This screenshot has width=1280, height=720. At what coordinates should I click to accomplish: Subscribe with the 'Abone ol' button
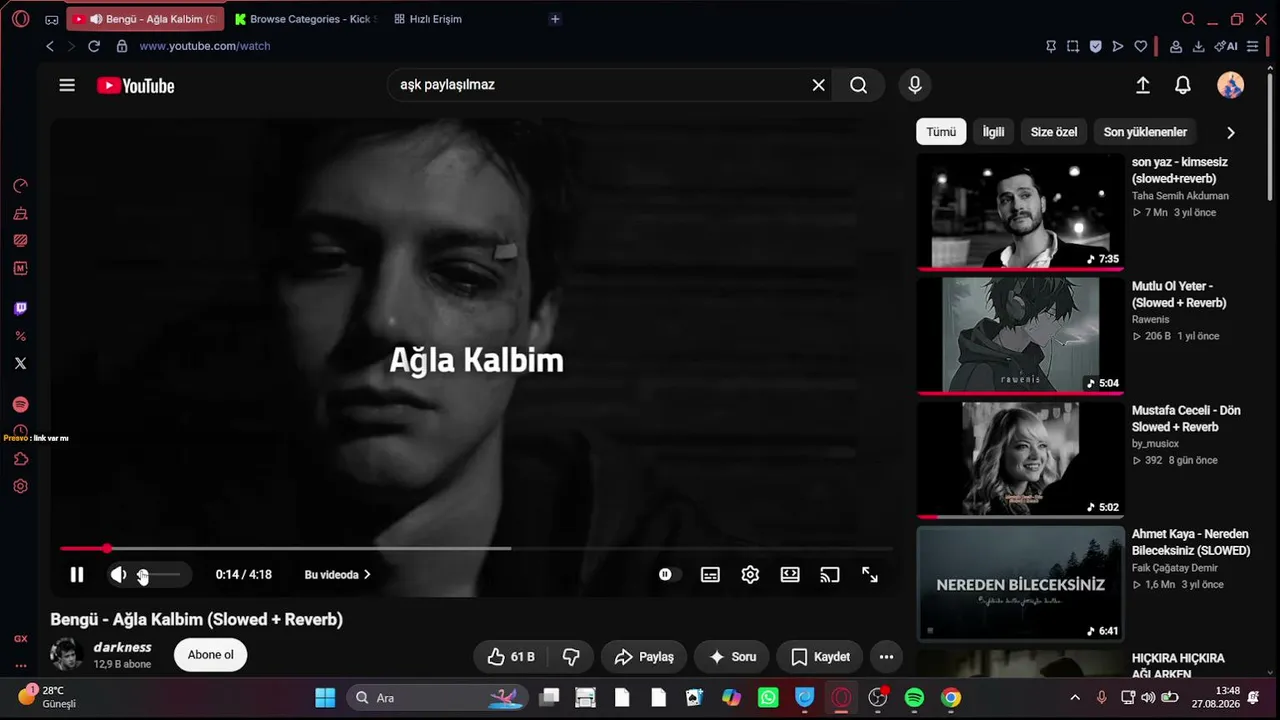point(211,655)
